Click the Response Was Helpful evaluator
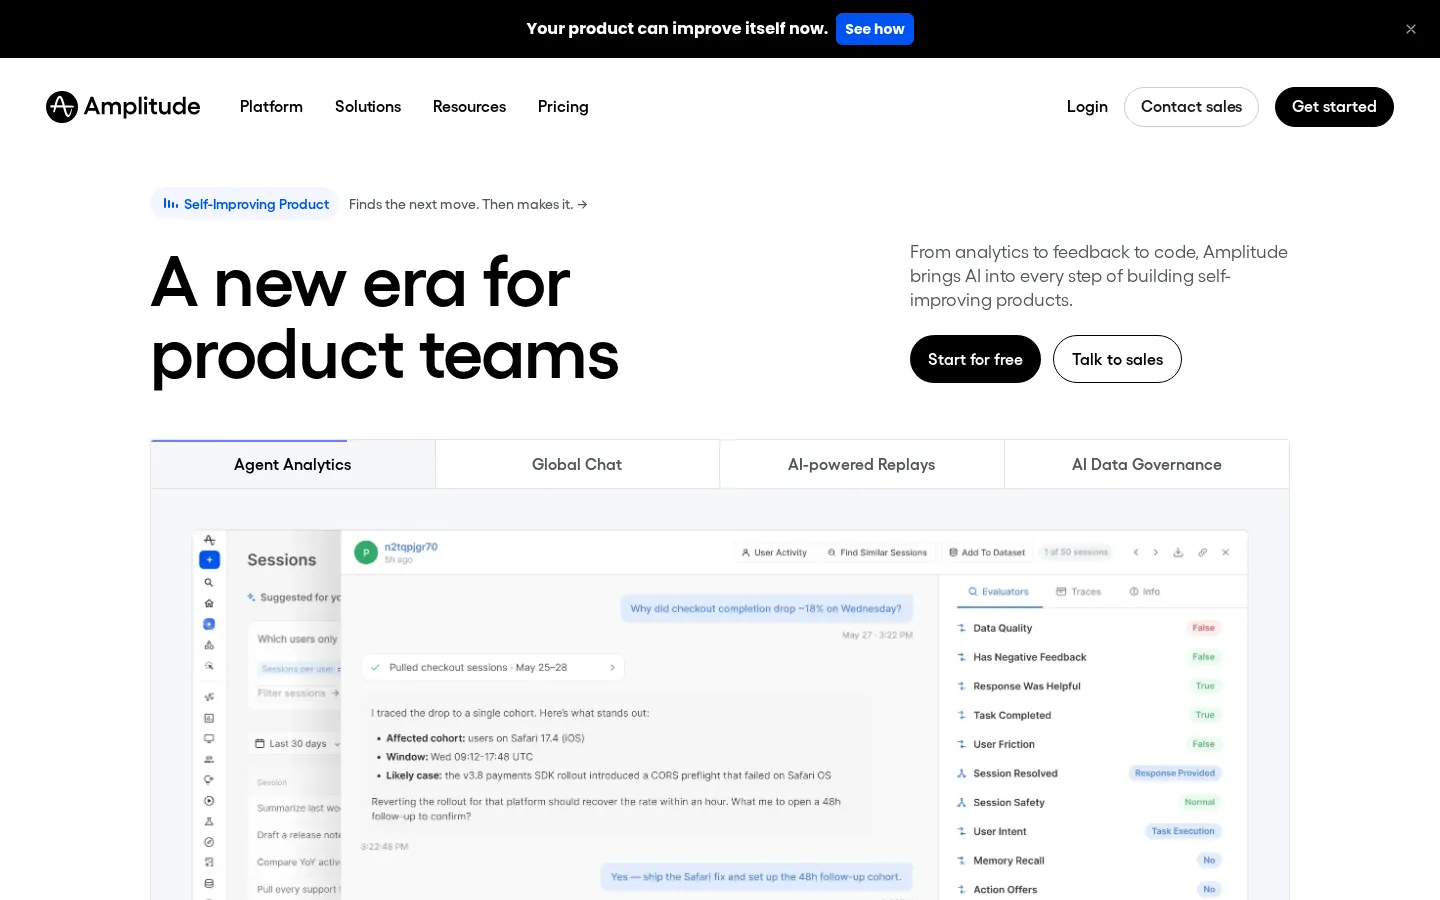The width and height of the screenshot is (1440, 900). tap(1088, 686)
